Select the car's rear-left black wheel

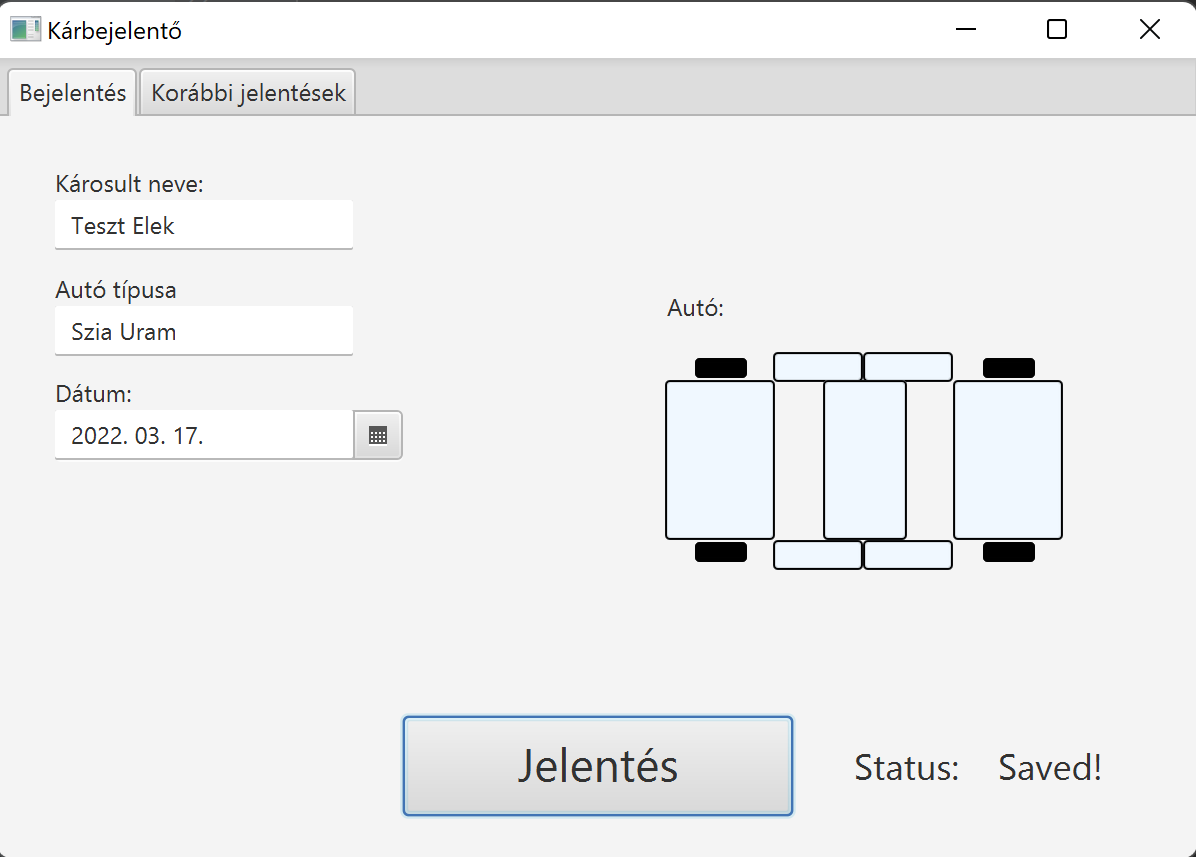[721, 552]
